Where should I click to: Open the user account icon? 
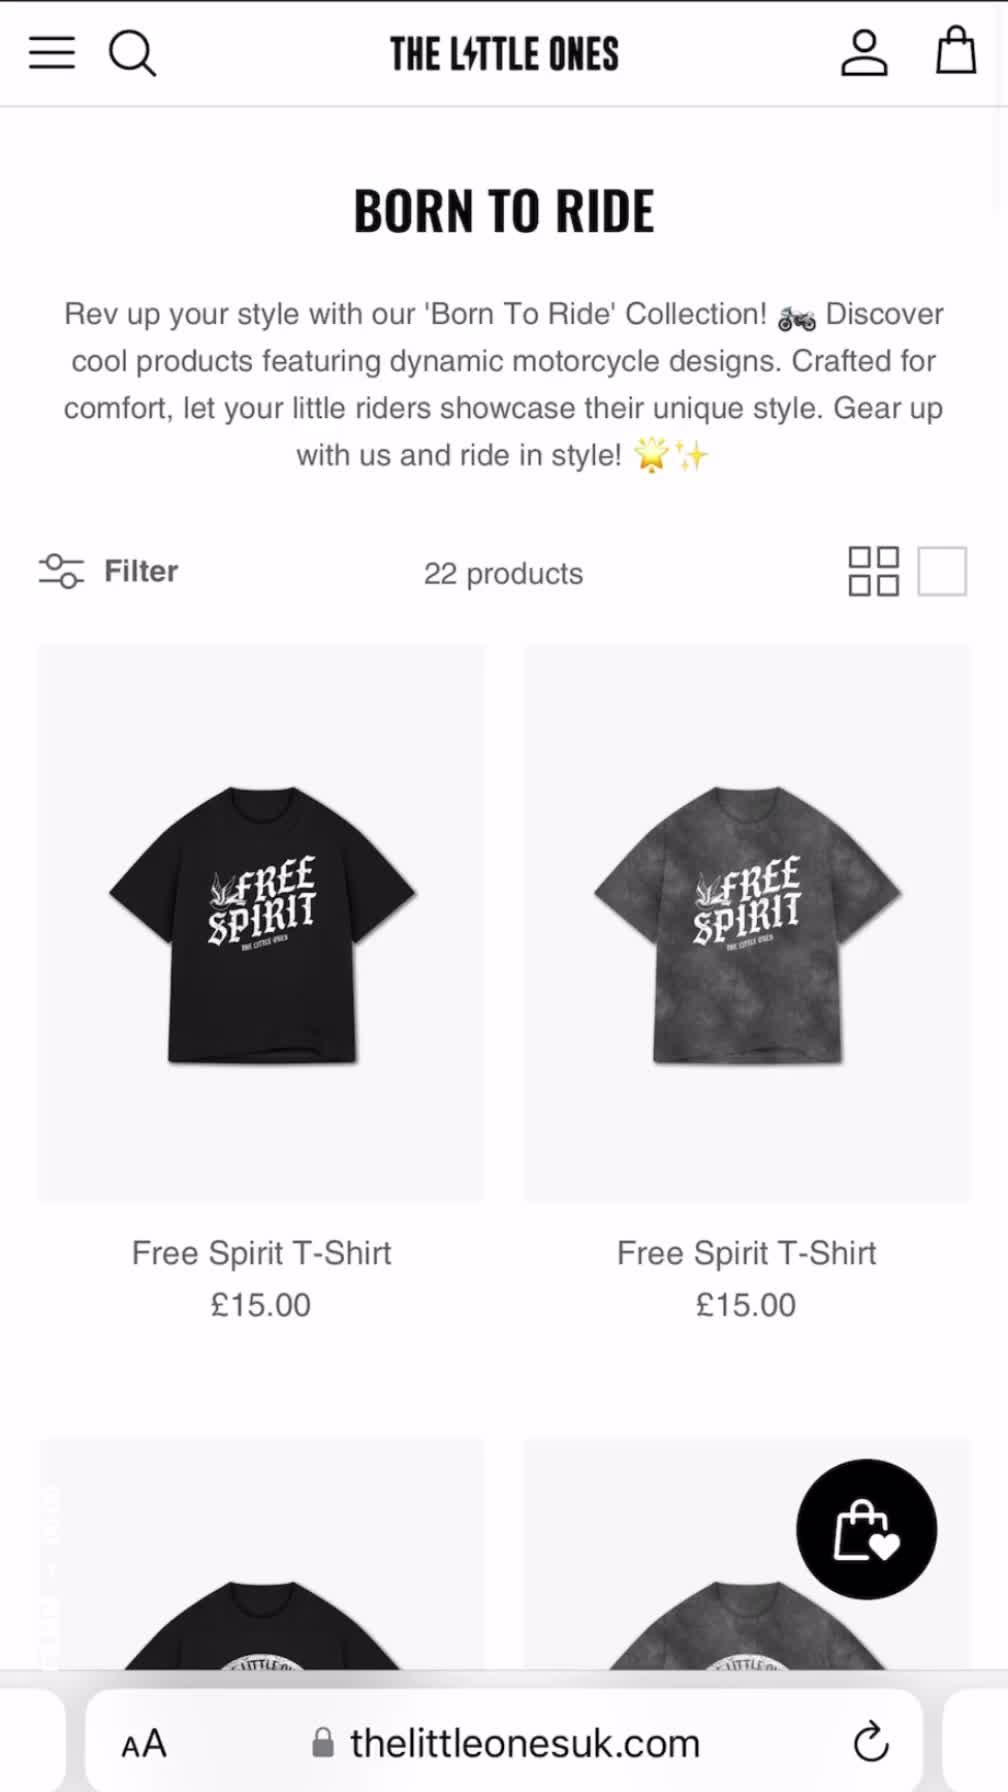(x=864, y=52)
